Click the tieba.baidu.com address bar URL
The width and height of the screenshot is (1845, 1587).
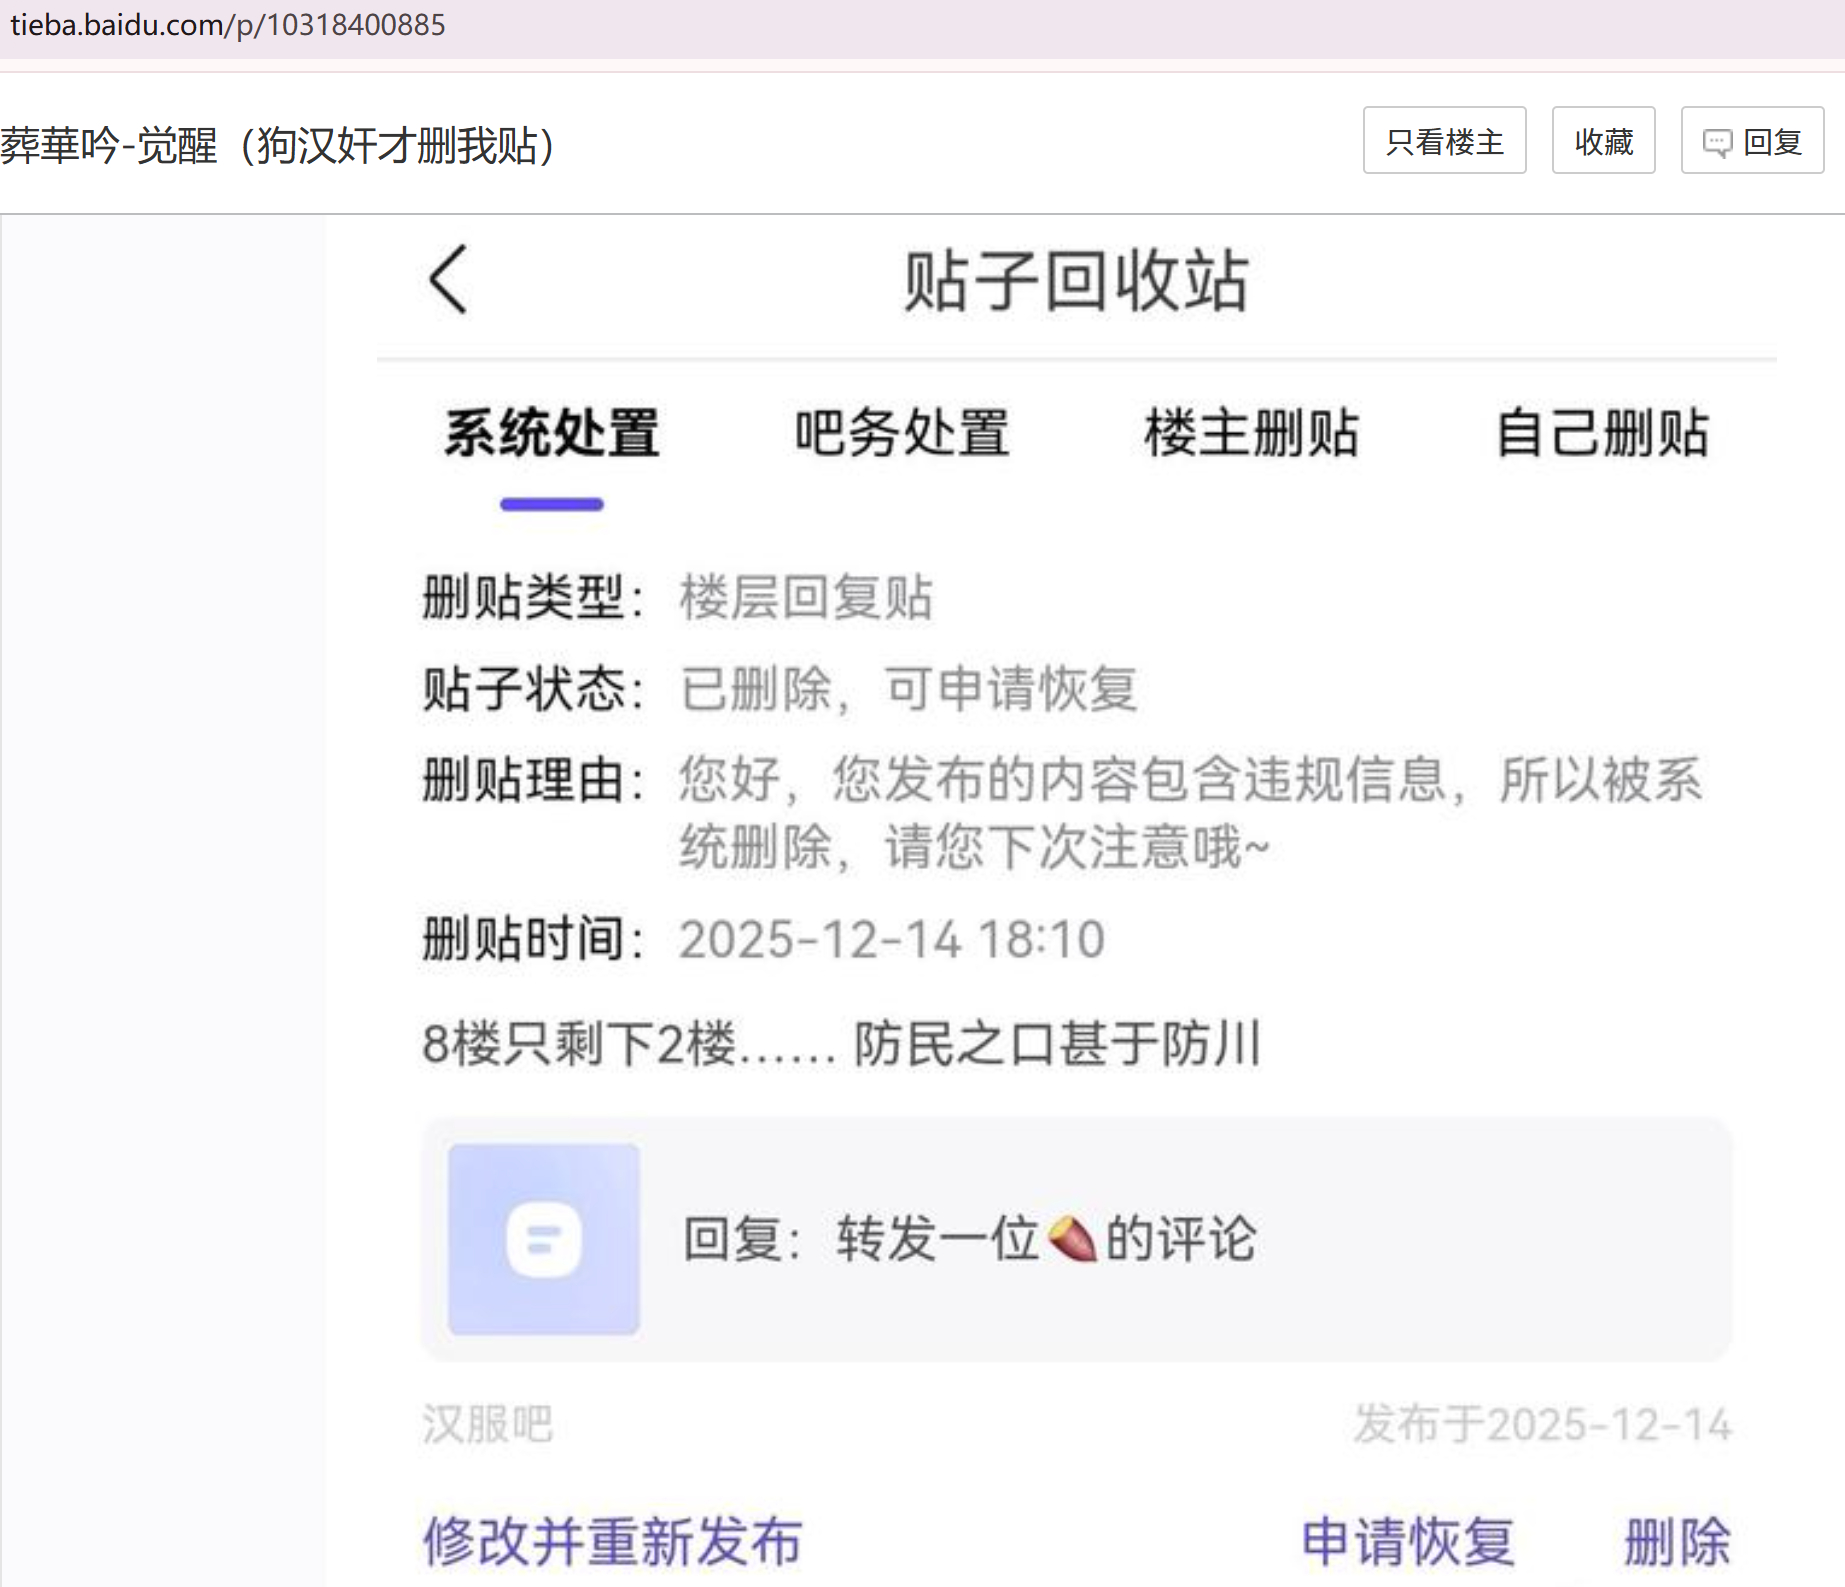(x=228, y=25)
